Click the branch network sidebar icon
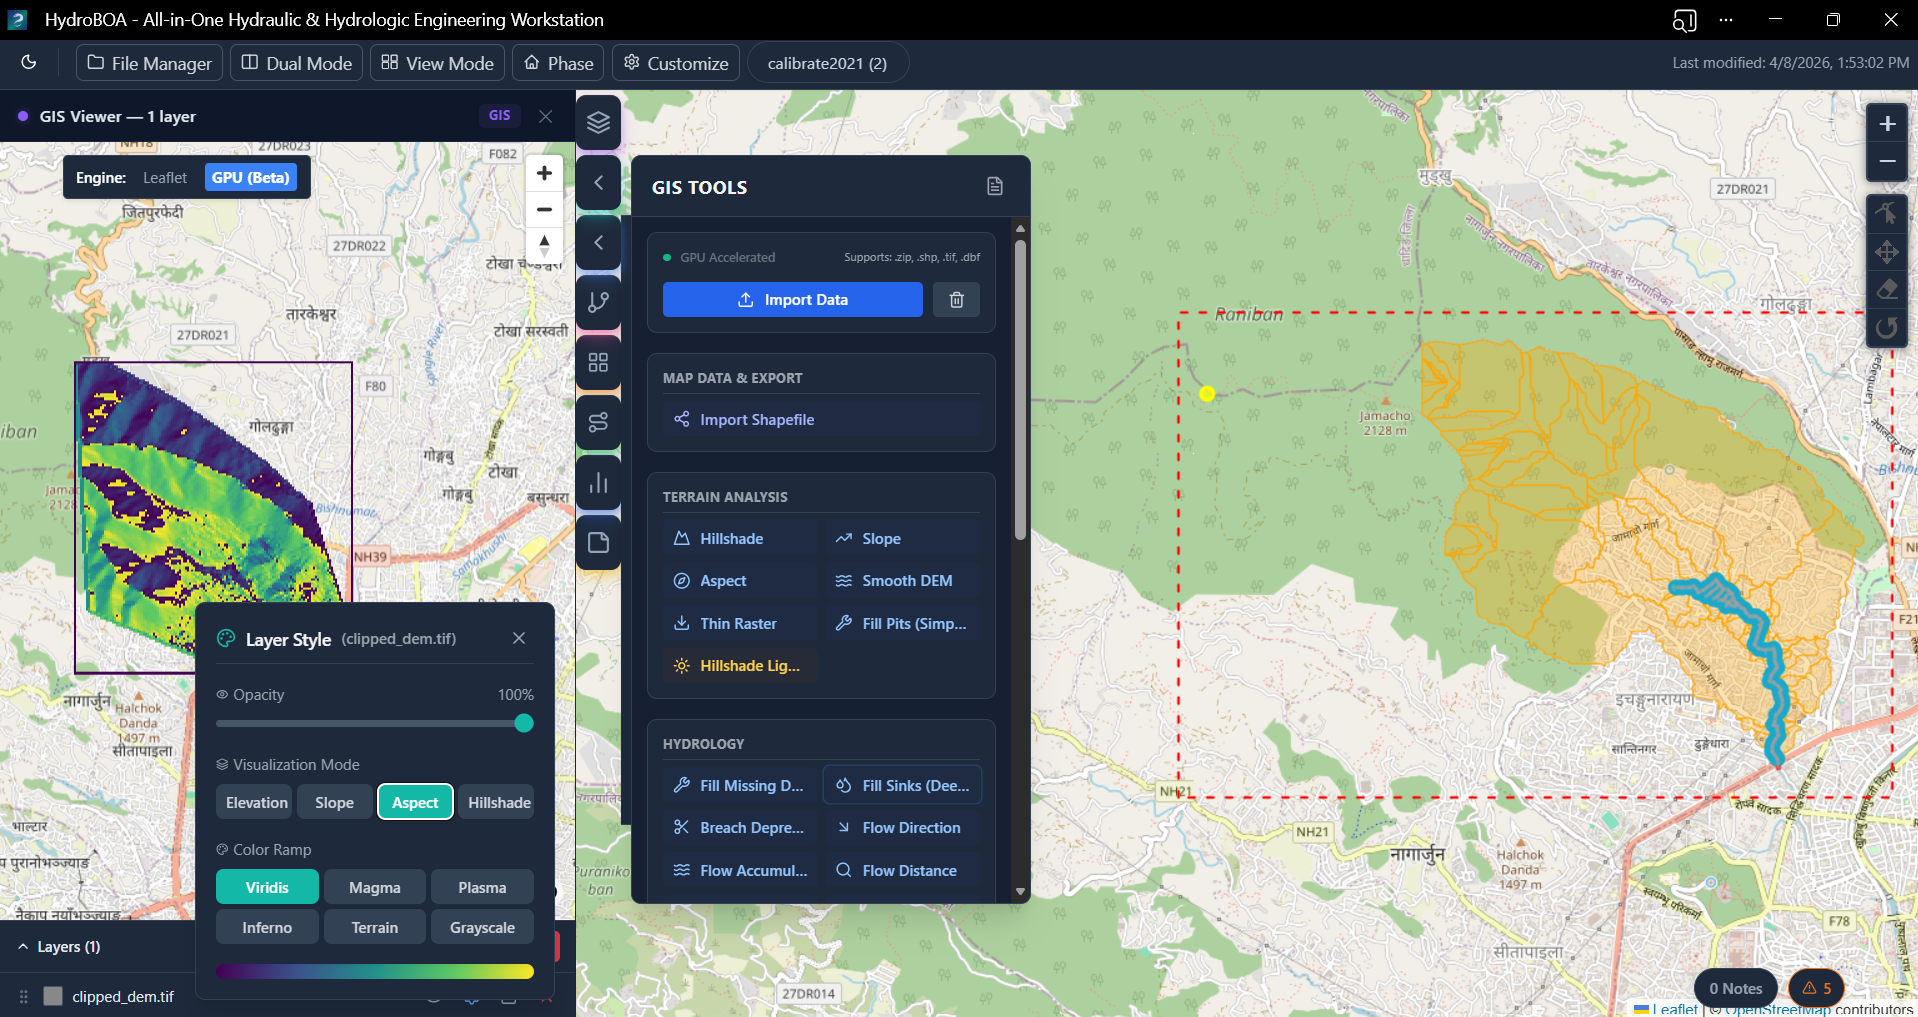The height and width of the screenshot is (1017, 1918). pos(598,302)
